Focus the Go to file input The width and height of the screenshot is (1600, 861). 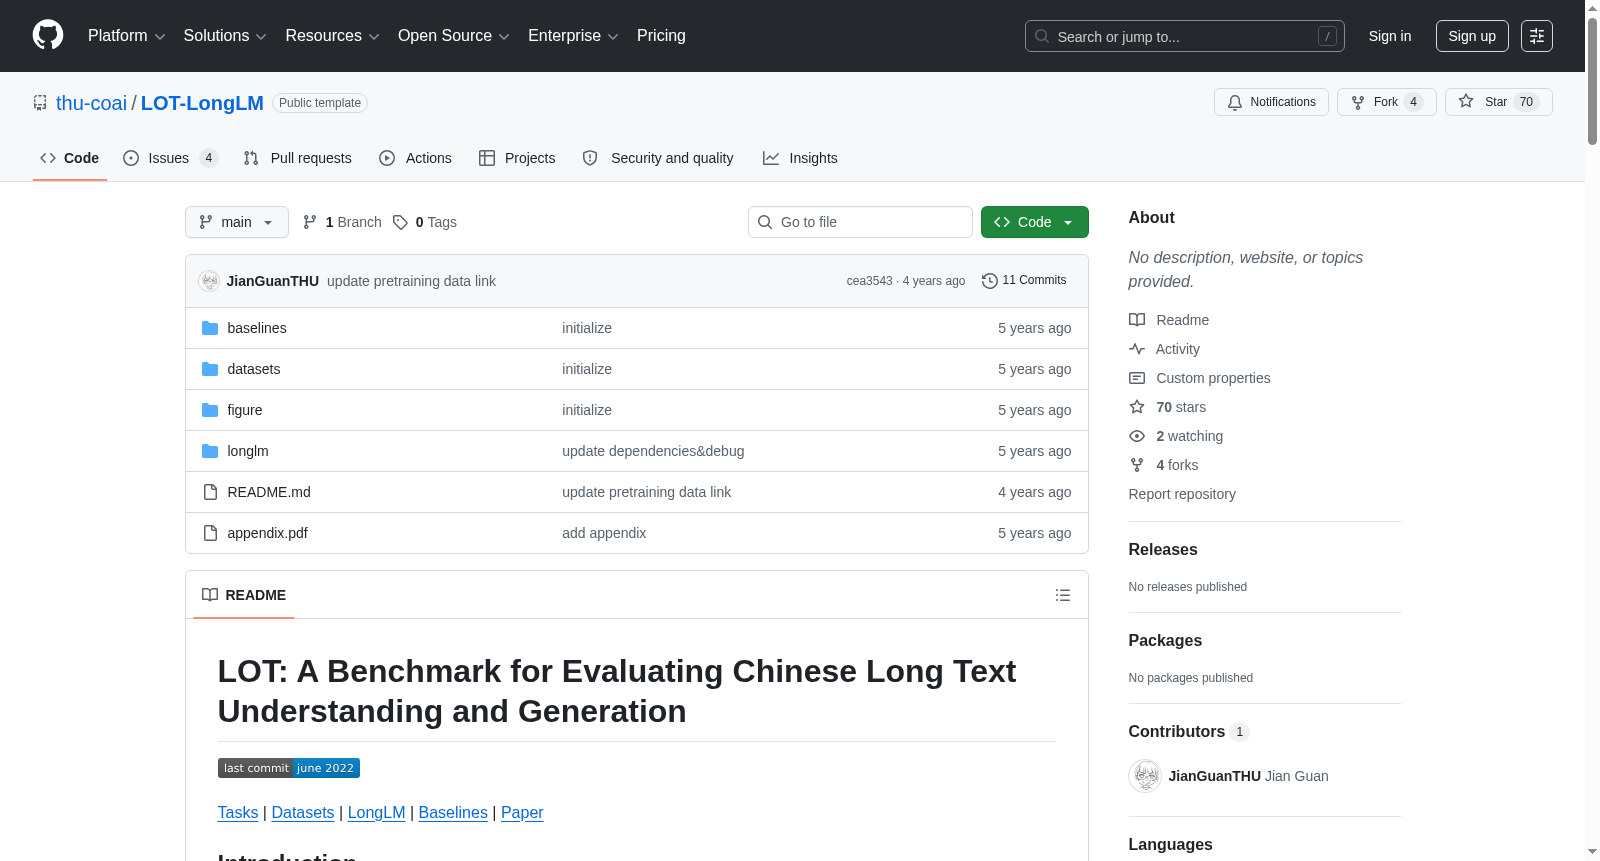click(860, 222)
